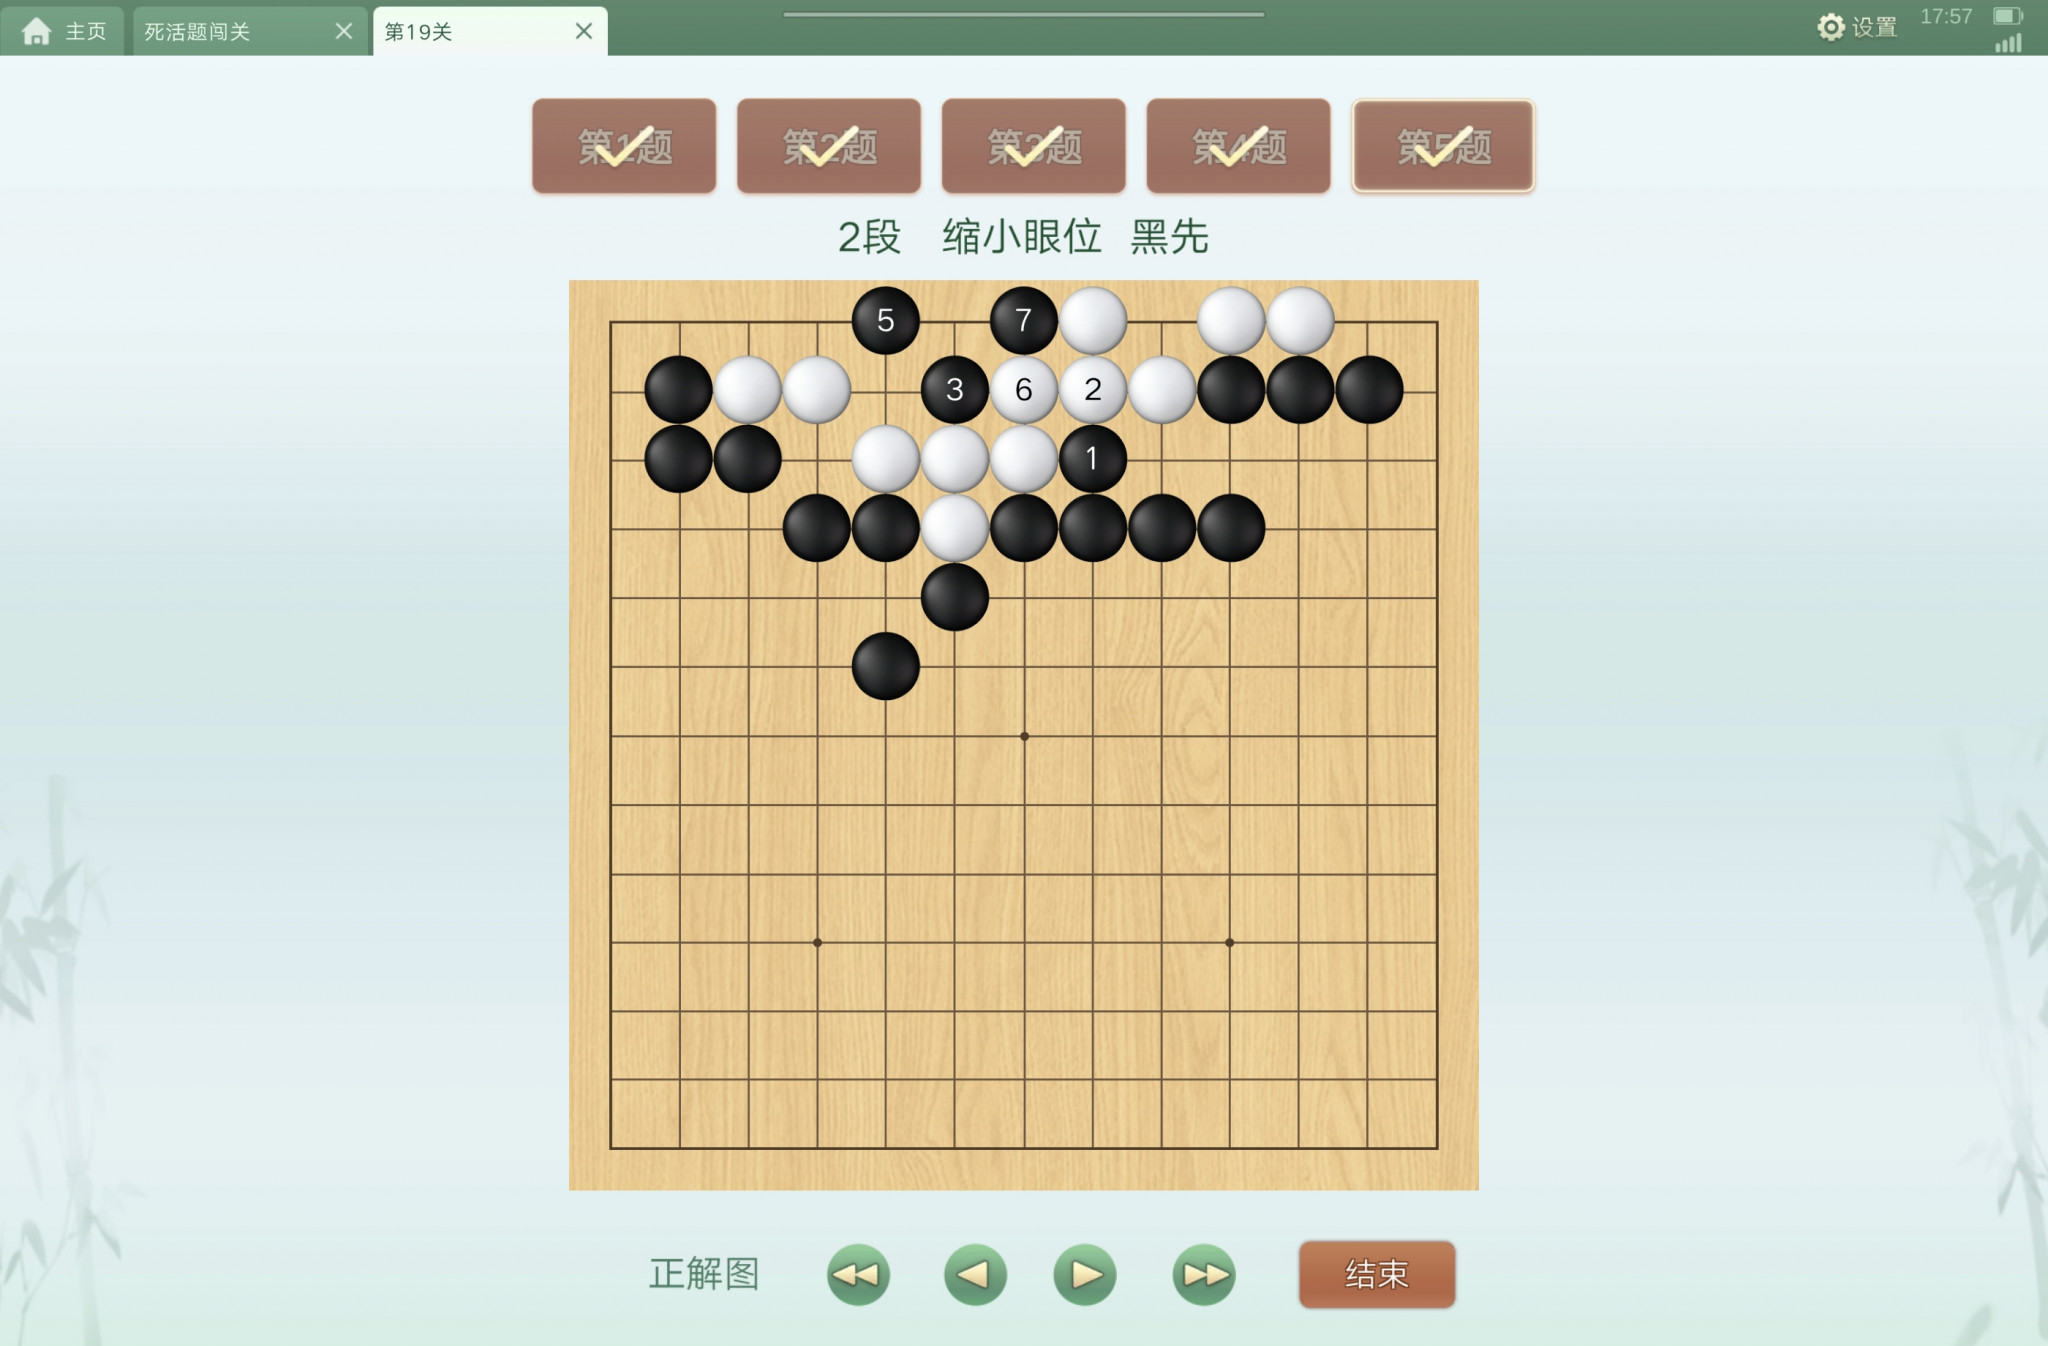This screenshot has height=1346, width=2048.
Task: Jump to last move of solution
Action: (x=1204, y=1274)
